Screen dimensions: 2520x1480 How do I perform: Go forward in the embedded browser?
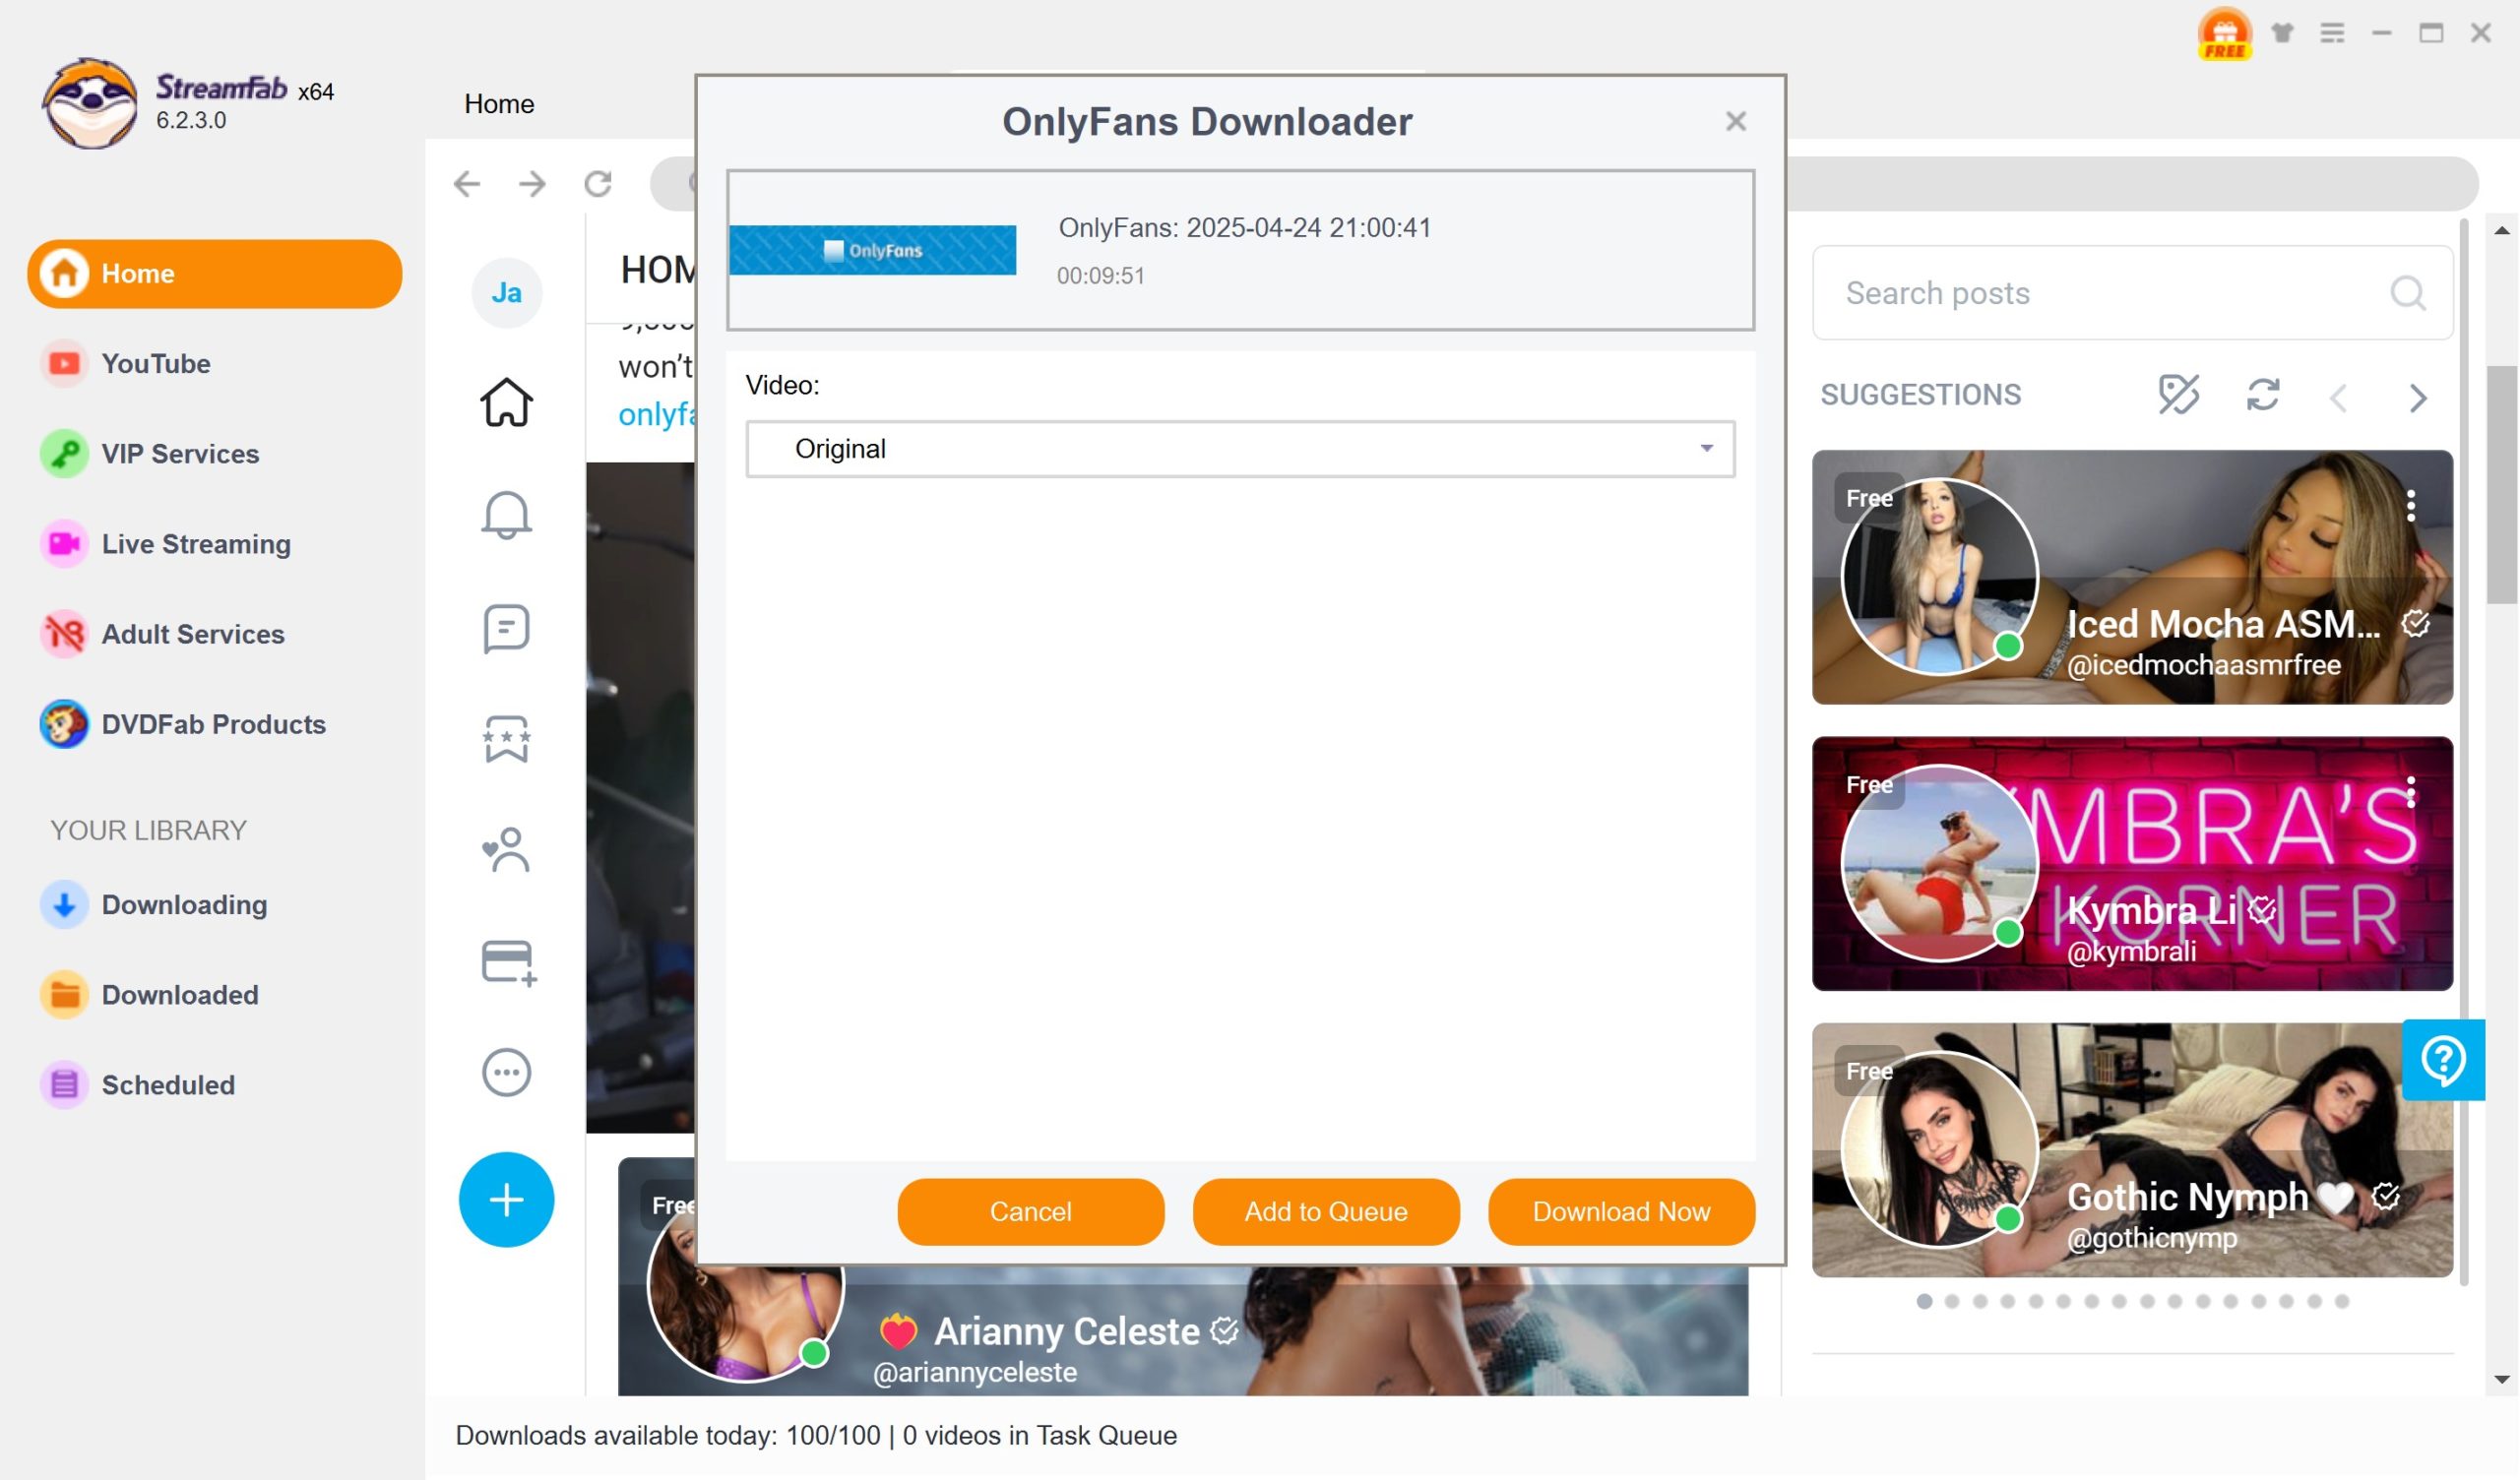pyautogui.click(x=532, y=184)
